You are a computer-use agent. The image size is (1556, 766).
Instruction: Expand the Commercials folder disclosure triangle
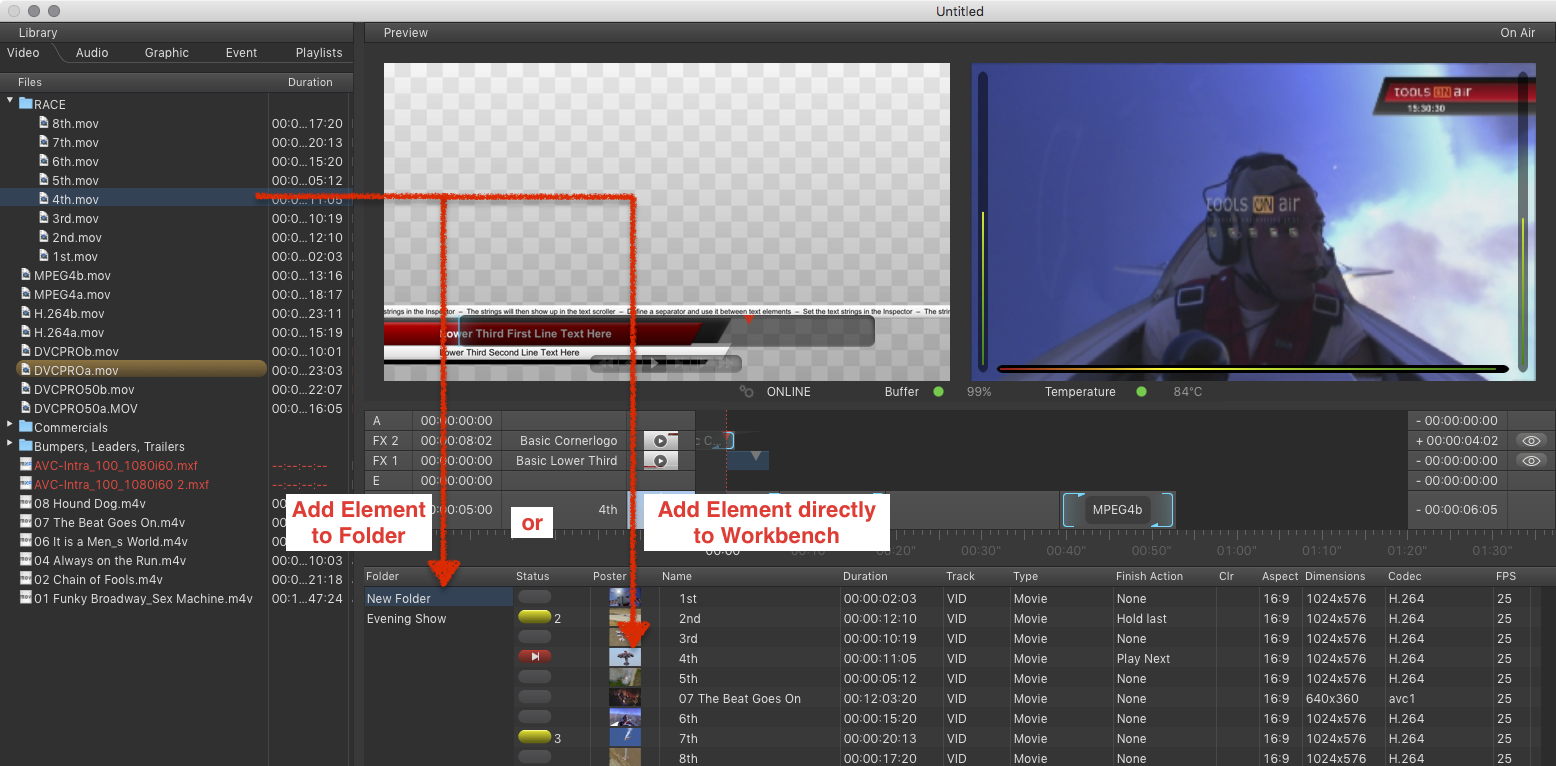coord(10,426)
